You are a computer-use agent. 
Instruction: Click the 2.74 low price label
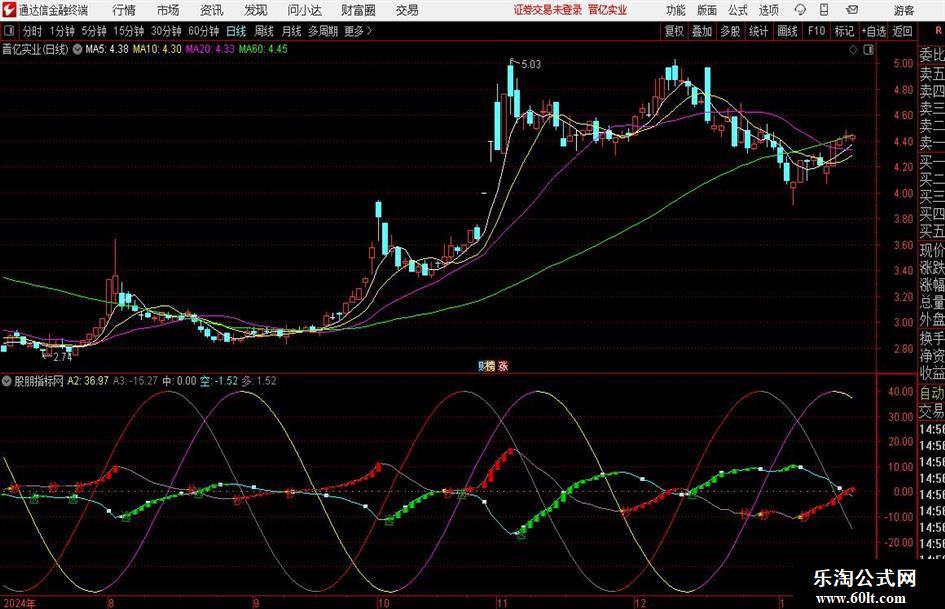[62, 357]
